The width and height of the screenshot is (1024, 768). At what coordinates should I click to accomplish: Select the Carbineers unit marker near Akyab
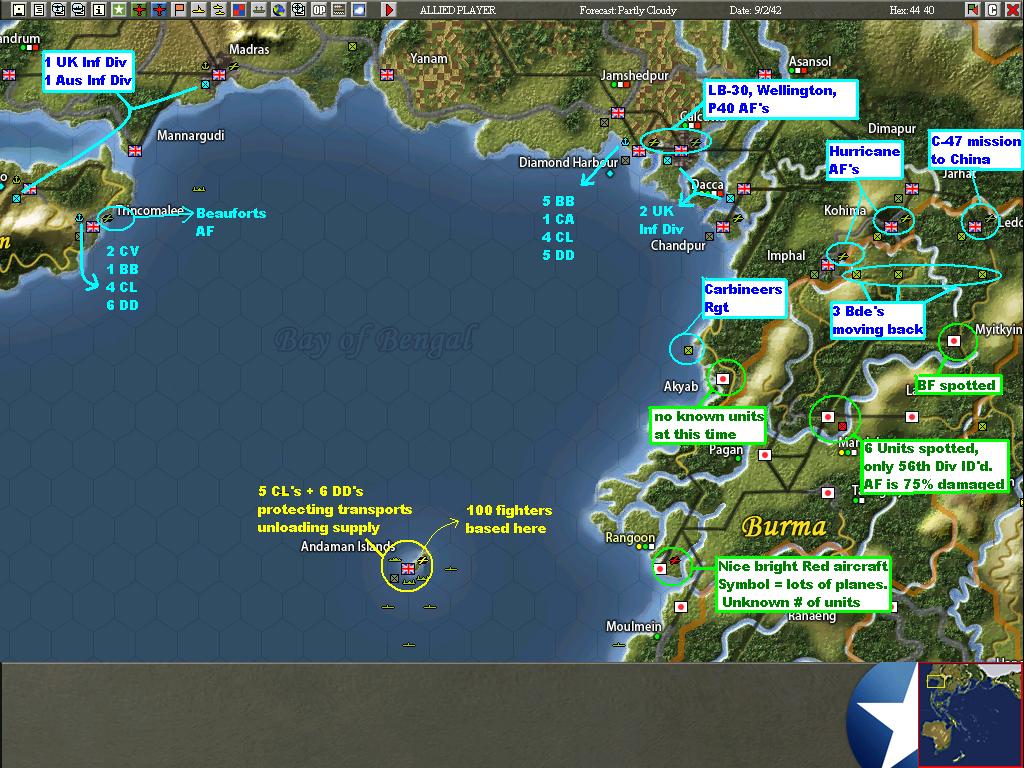coord(688,351)
